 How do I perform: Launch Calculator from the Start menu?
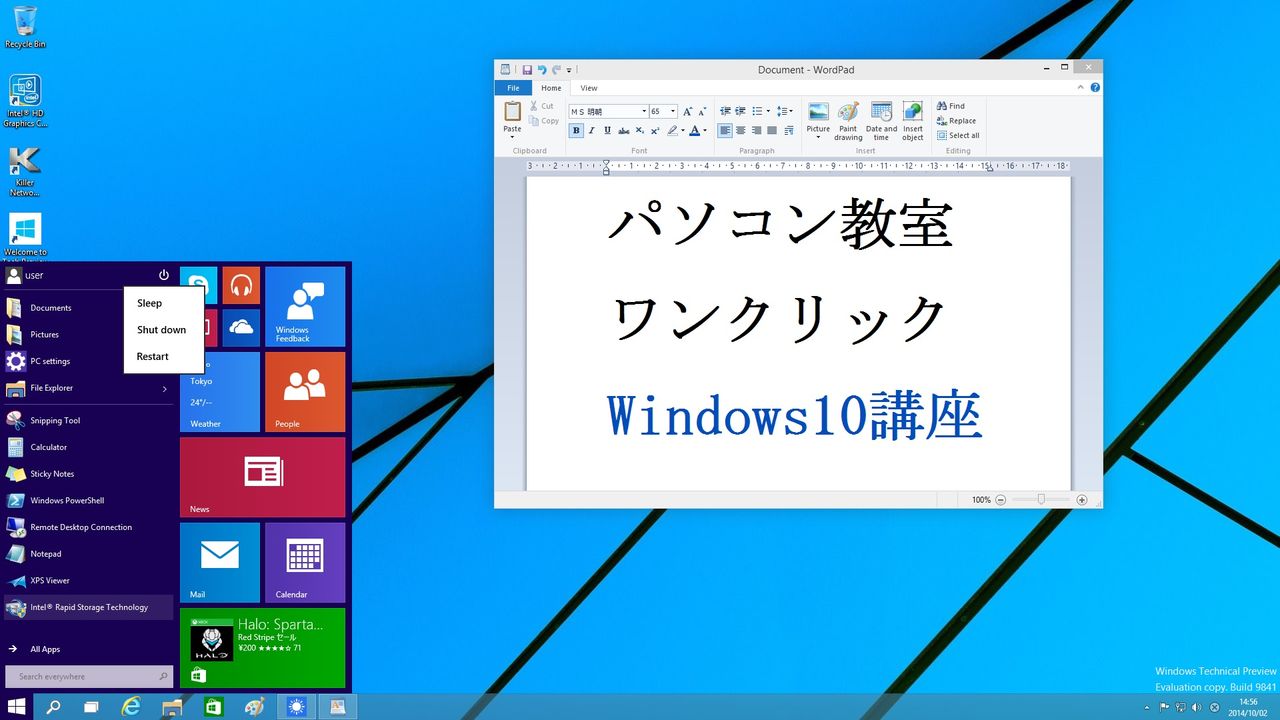(x=88, y=447)
